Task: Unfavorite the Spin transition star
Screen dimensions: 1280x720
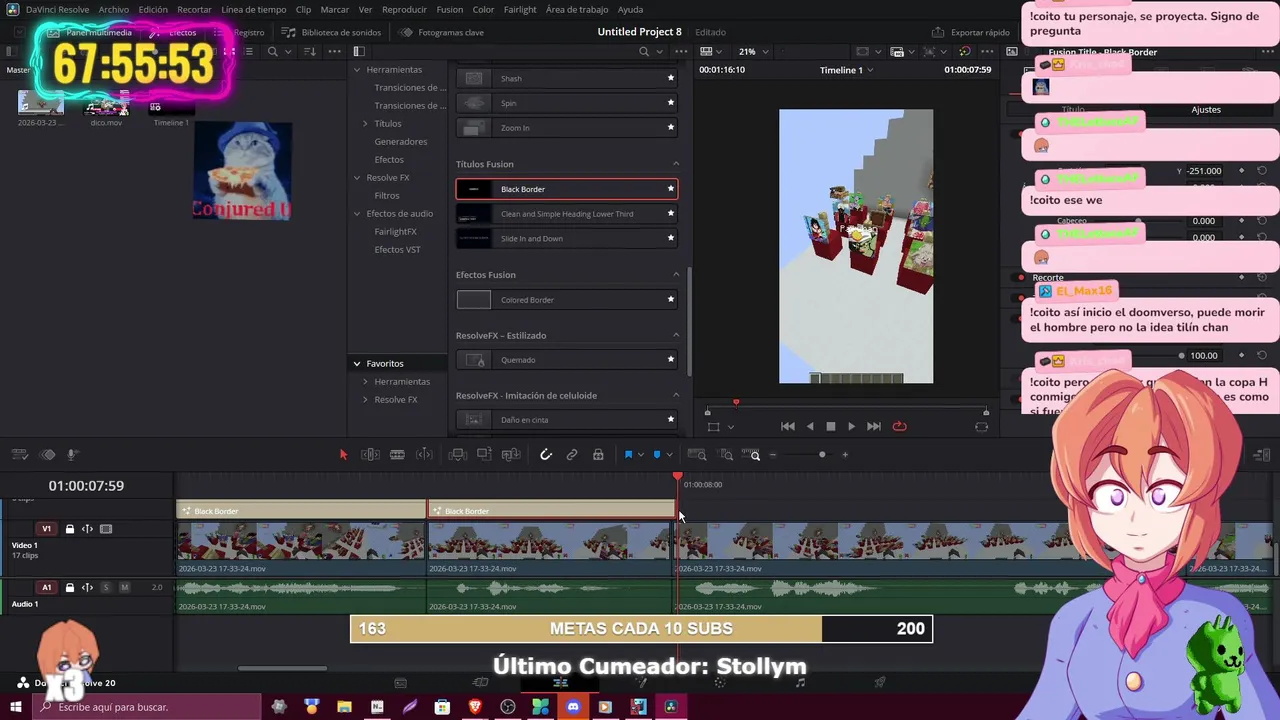Action: [x=671, y=103]
